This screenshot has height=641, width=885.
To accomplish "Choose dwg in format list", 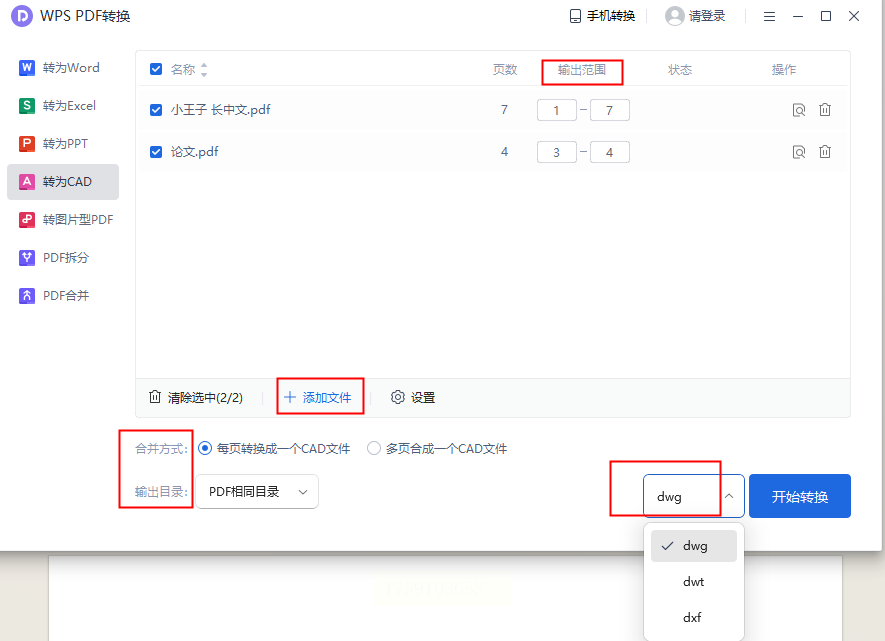I will [x=694, y=546].
